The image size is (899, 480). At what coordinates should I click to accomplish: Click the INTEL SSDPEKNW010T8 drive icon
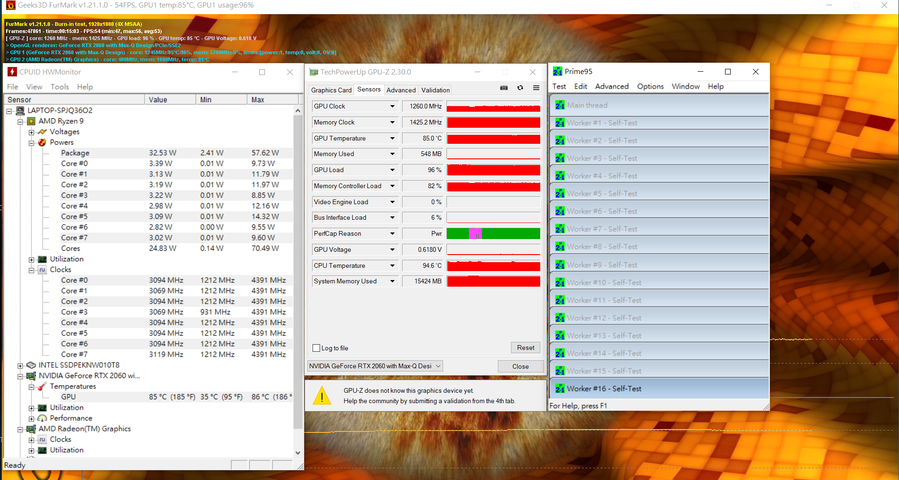[32, 365]
